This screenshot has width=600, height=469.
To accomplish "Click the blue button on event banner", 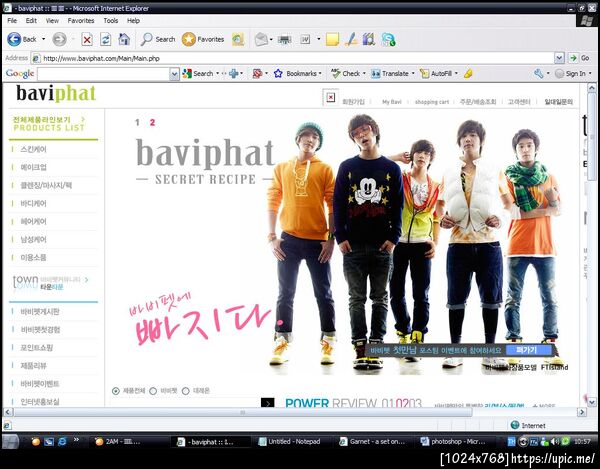I will click(528, 350).
